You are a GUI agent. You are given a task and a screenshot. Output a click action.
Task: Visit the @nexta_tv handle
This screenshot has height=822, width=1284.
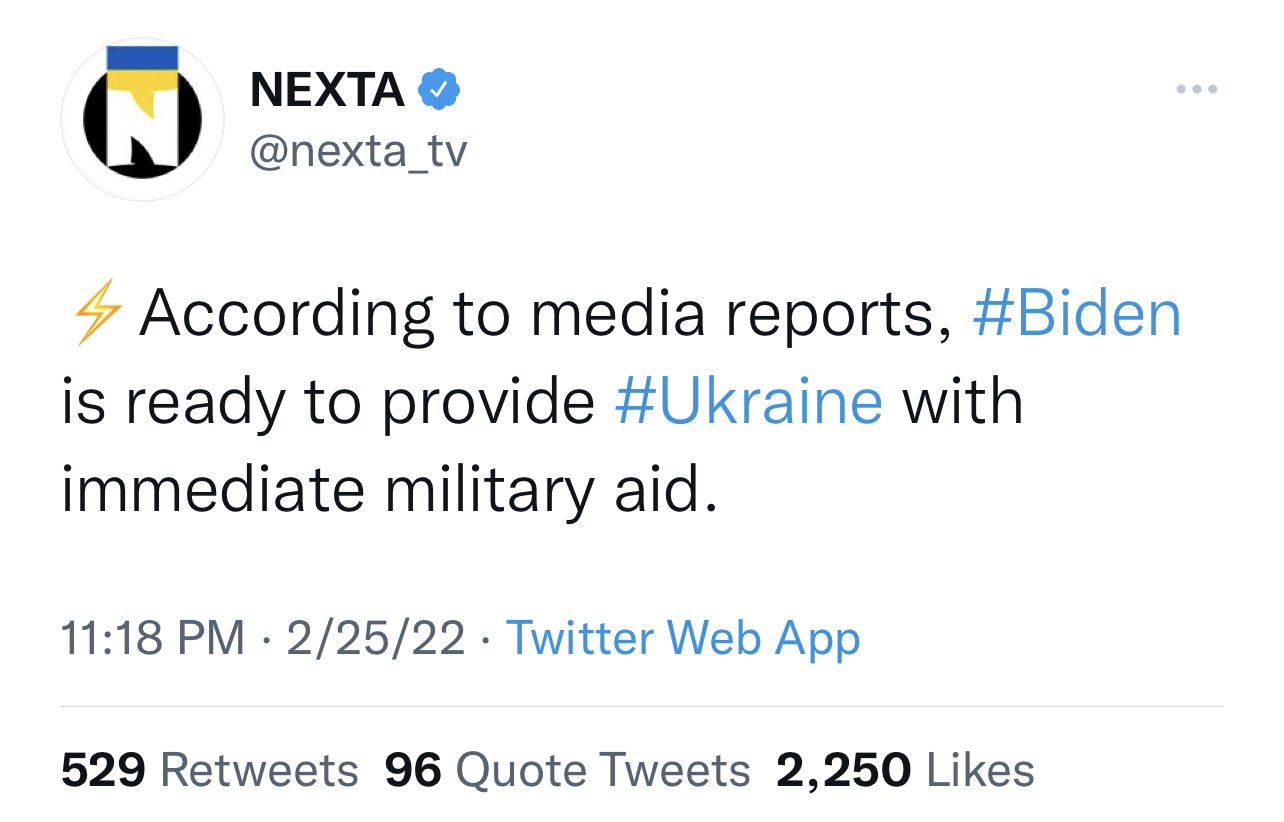point(358,151)
